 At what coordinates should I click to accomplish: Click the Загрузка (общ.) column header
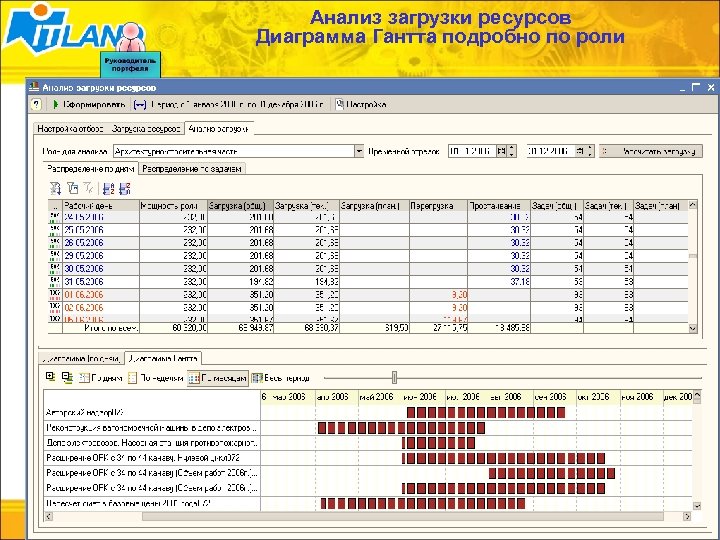tap(241, 206)
